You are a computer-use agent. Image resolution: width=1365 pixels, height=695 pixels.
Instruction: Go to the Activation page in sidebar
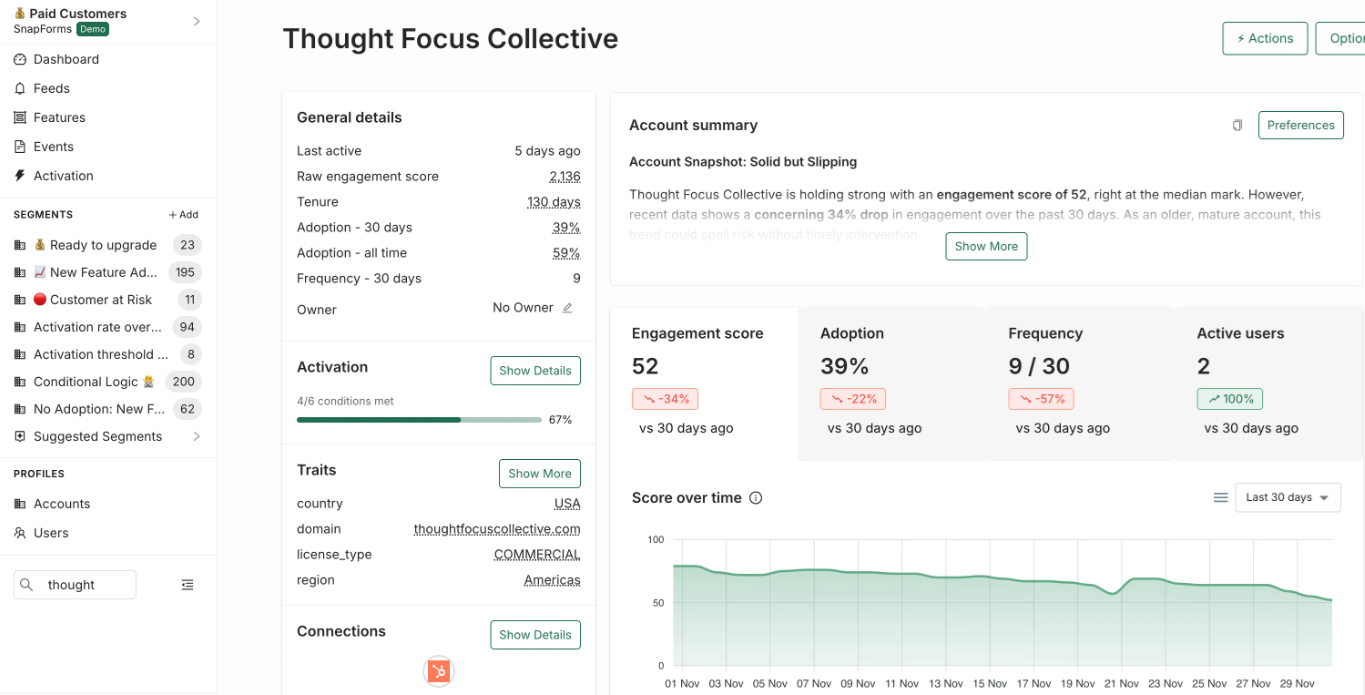[63, 175]
